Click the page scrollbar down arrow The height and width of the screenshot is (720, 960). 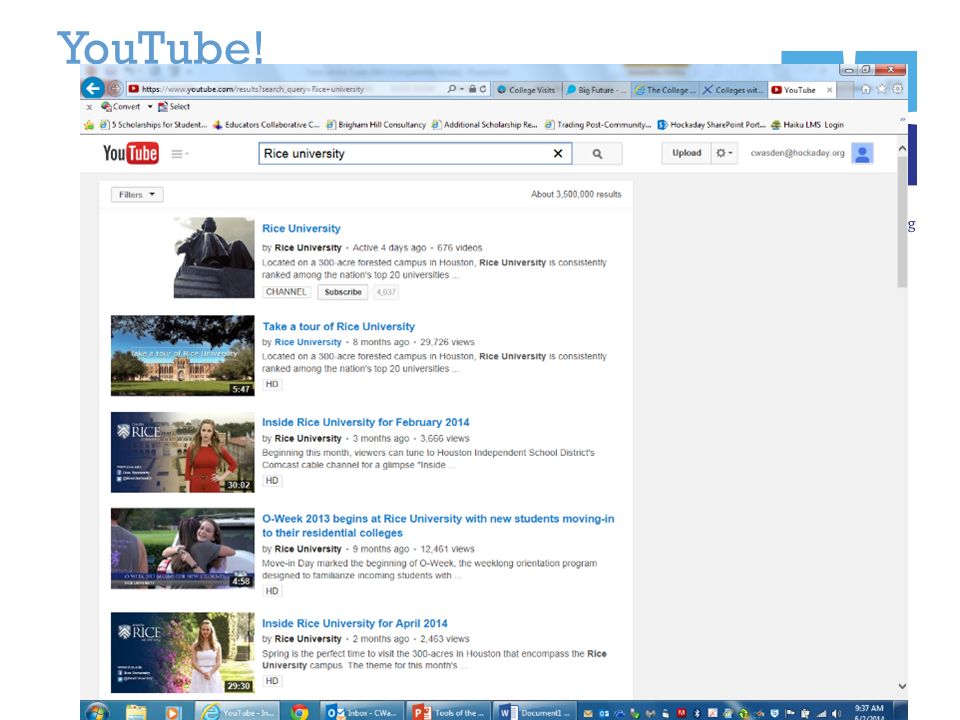pos(902,686)
